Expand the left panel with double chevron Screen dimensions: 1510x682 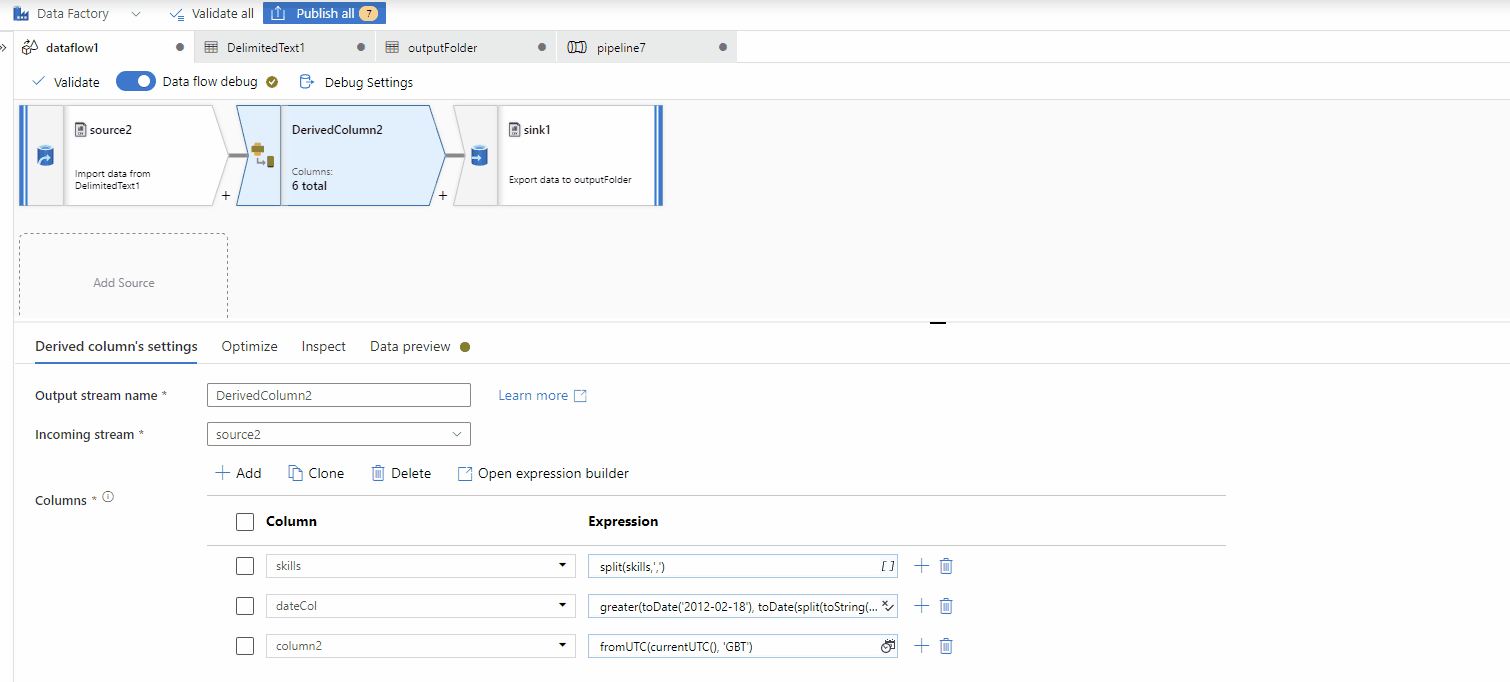coord(4,47)
